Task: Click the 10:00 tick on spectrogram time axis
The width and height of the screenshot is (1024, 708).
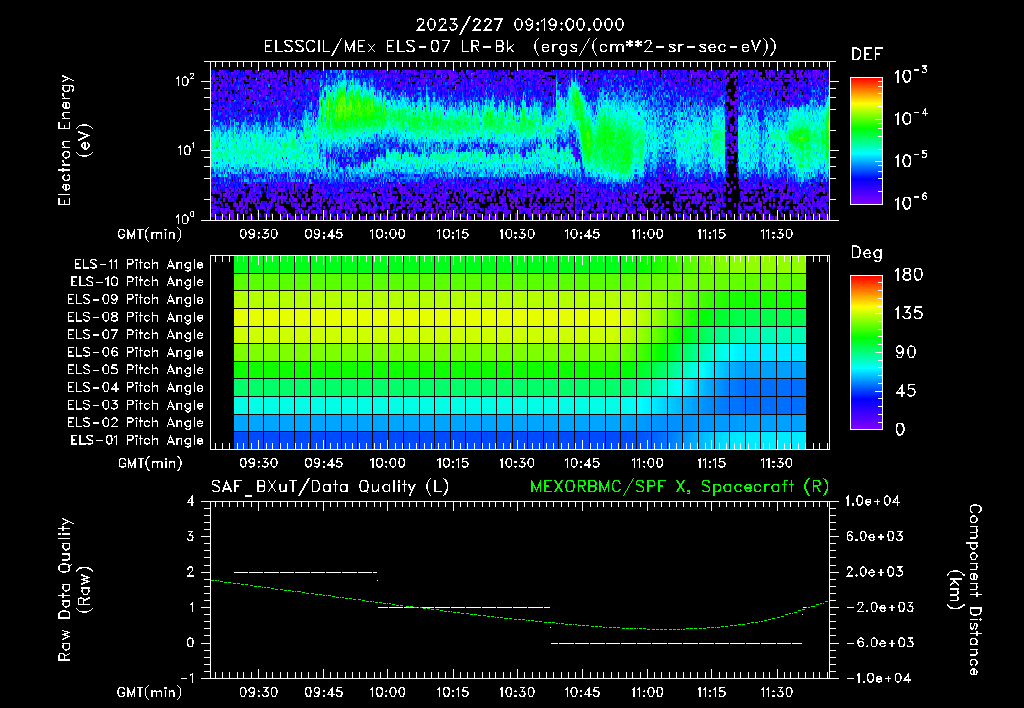Action: [x=387, y=234]
